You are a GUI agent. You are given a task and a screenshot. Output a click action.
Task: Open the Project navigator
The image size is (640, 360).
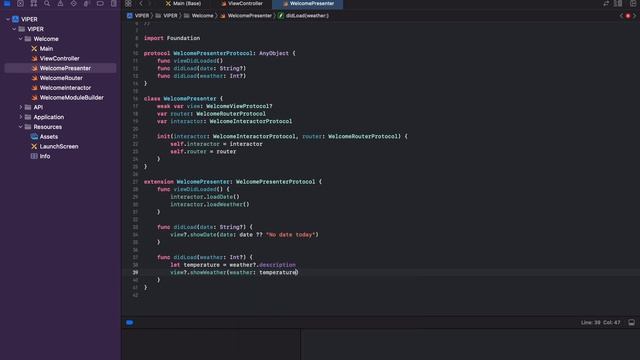(x=7, y=3)
